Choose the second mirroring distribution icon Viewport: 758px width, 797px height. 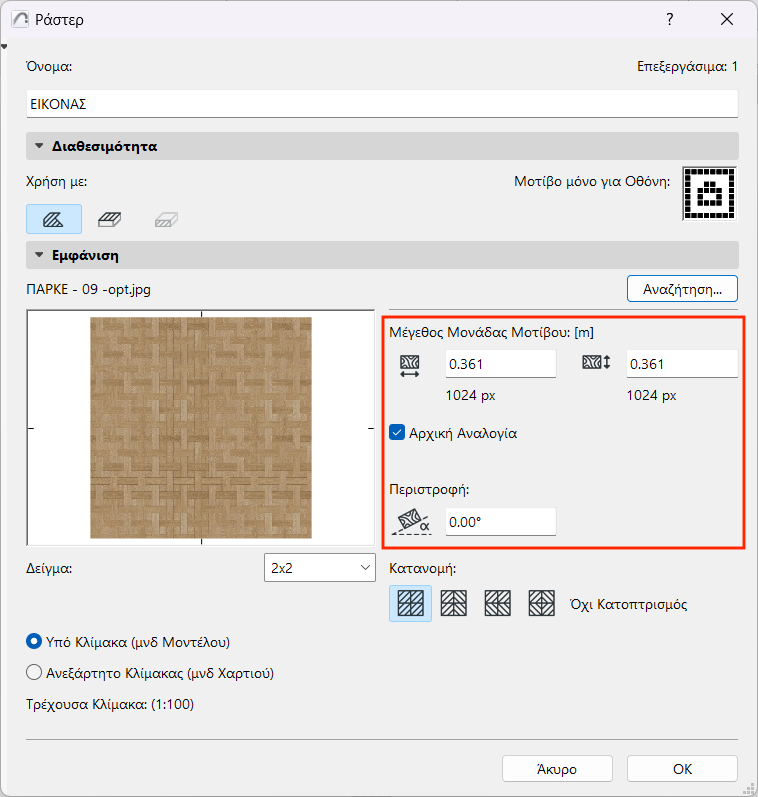coord(453,603)
